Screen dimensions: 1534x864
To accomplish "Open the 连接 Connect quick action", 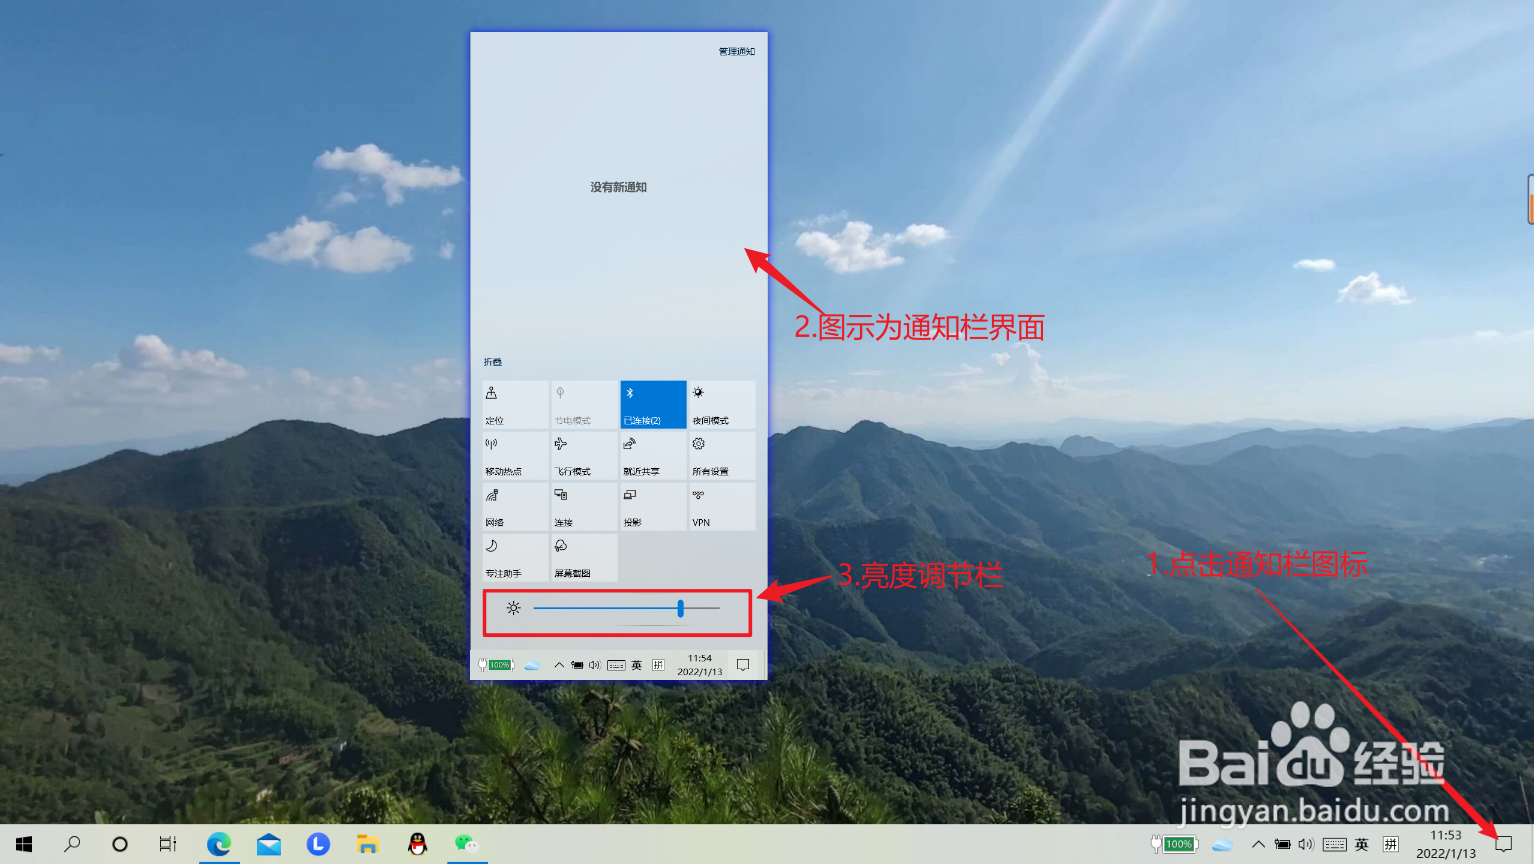I will pyautogui.click(x=584, y=506).
